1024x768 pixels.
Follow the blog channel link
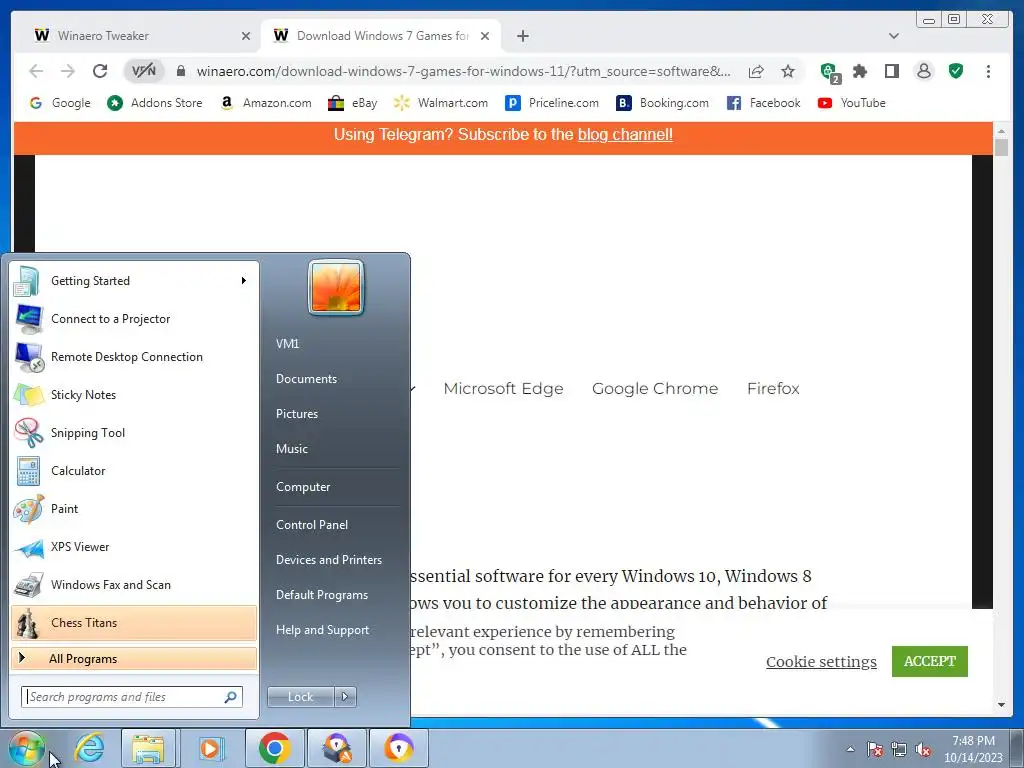[625, 135]
